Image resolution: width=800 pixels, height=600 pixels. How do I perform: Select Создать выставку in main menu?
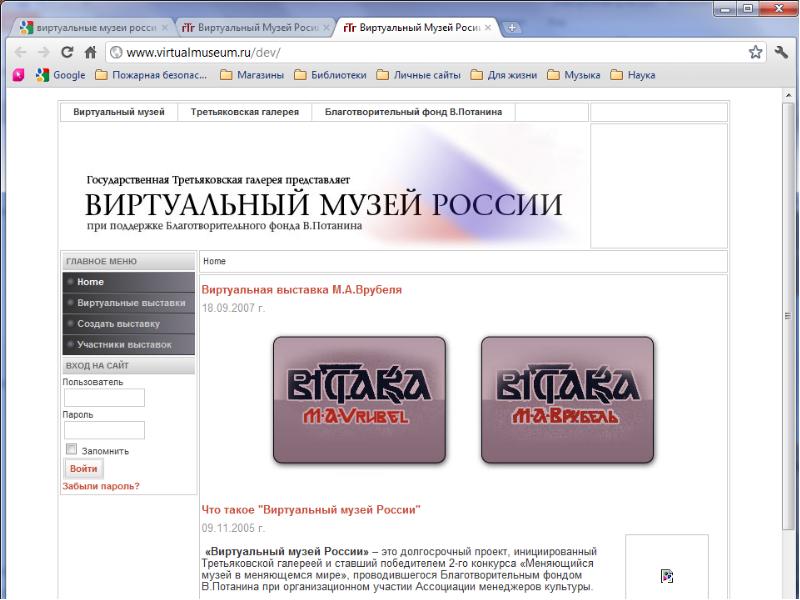118,324
